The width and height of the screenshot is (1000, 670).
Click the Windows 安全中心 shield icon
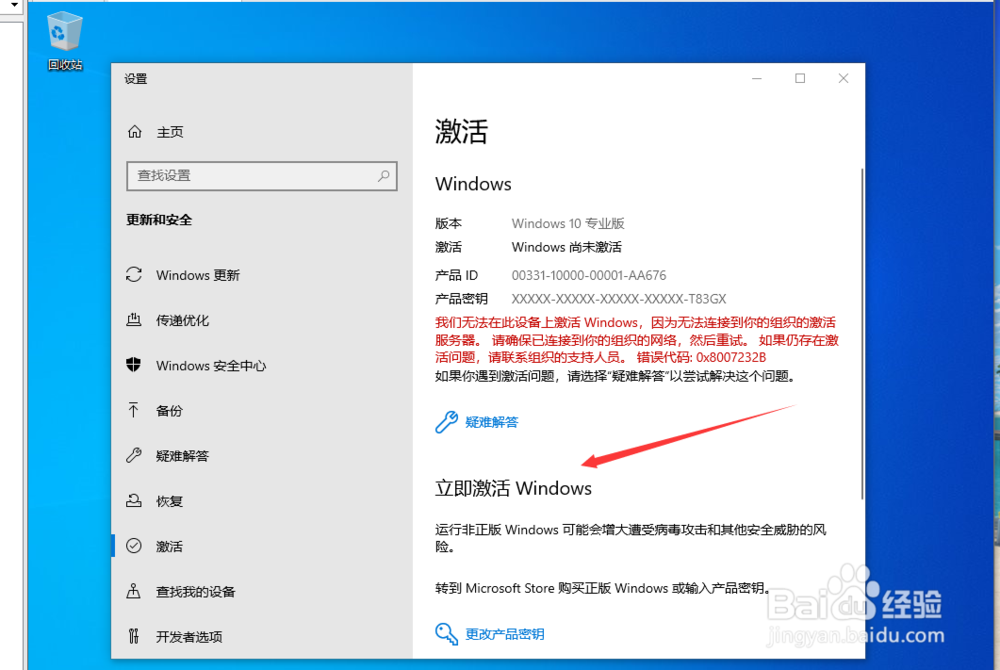pos(134,365)
